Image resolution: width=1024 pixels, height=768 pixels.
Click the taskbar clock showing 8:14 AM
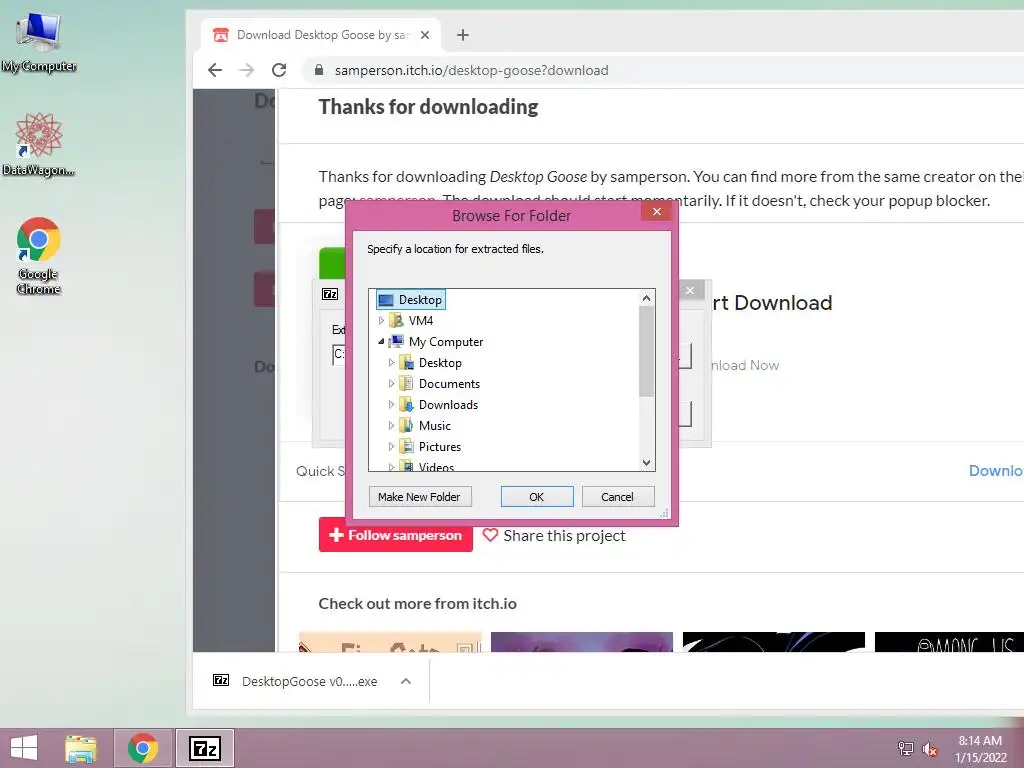[980, 749]
